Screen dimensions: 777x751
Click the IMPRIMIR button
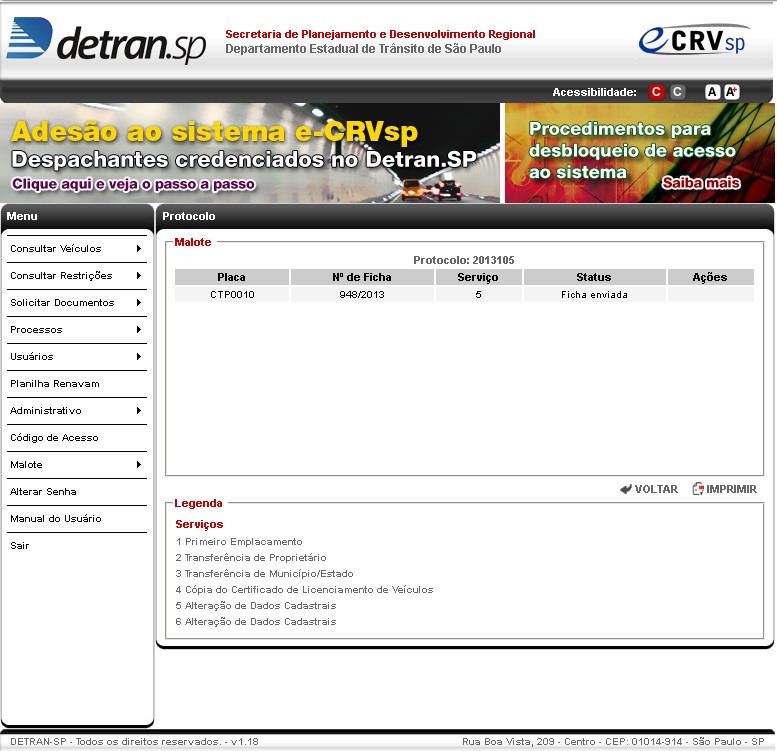[724, 489]
